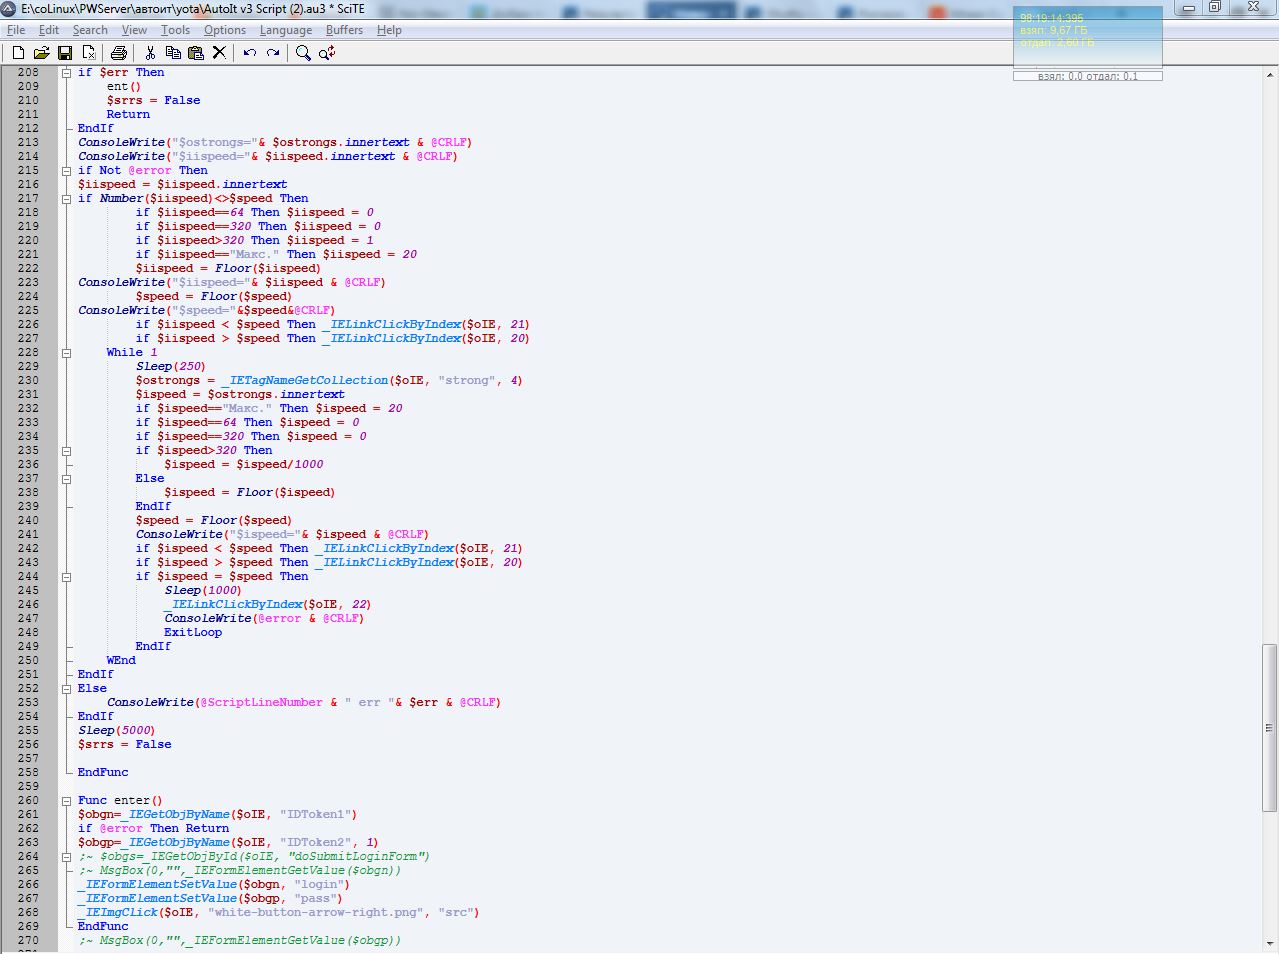The width and height of the screenshot is (1279, 954).
Task: Click the Replace icon in the toolbar
Action: 327,53
